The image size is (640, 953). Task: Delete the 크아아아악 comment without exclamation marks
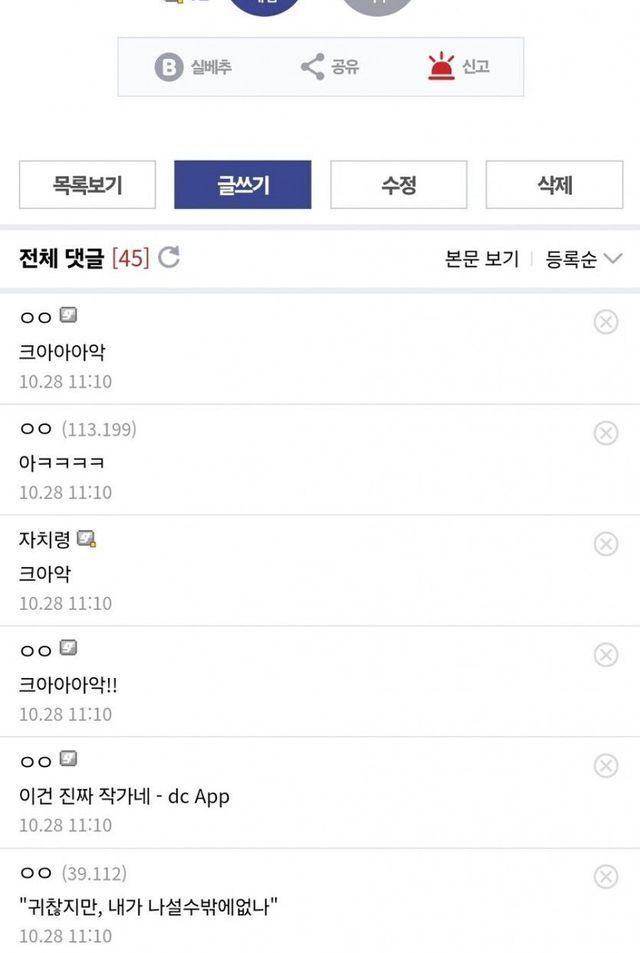pyautogui.click(x=606, y=322)
